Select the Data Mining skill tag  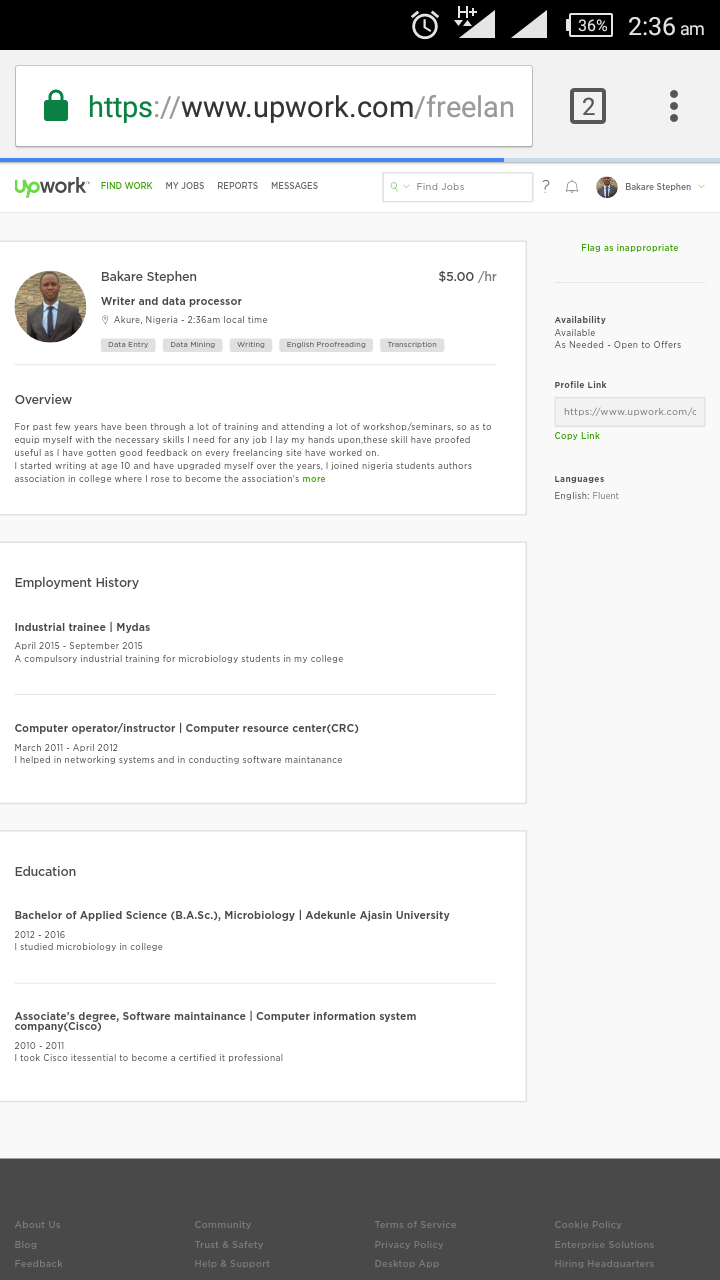[x=192, y=345]
